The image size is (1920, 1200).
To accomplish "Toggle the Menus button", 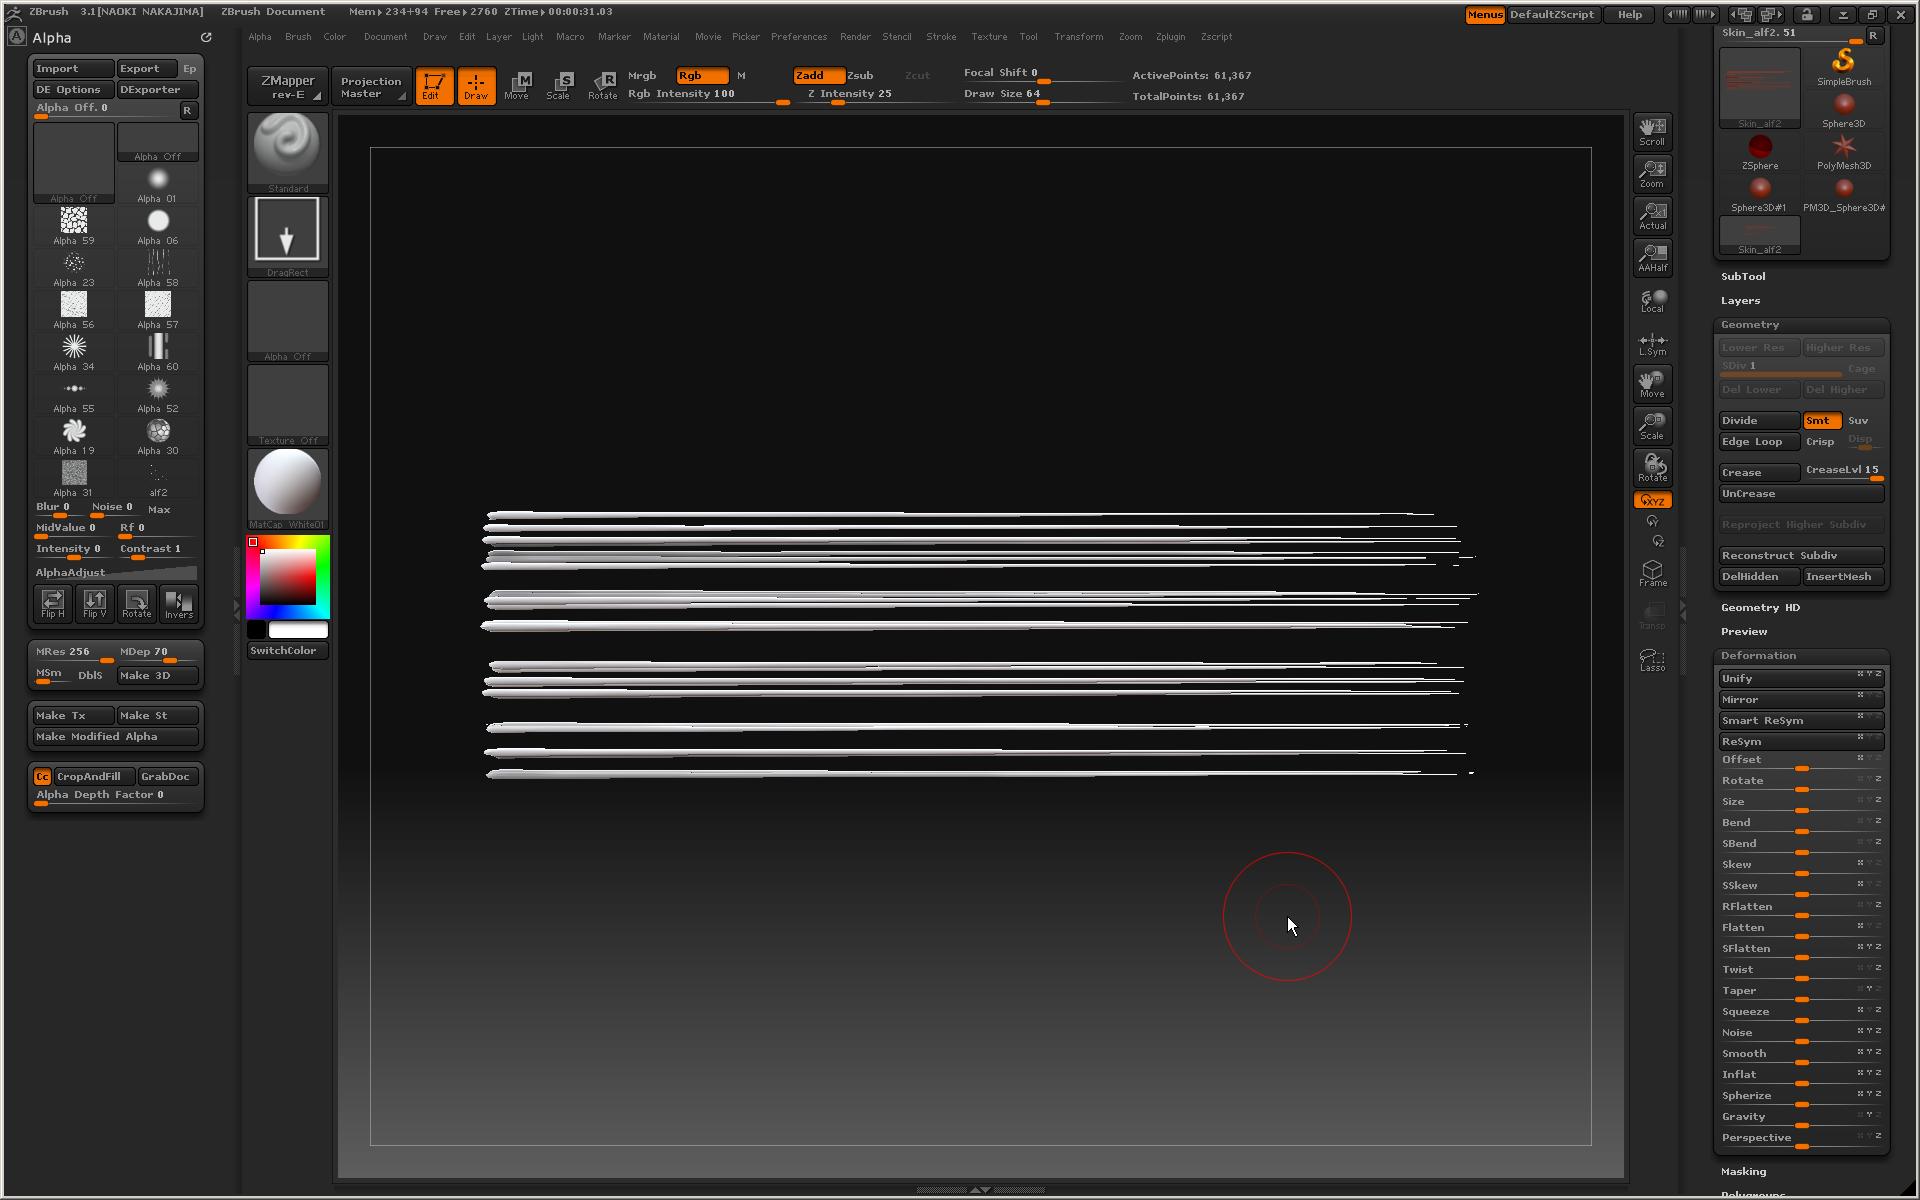I will (x=1485, y=15).
